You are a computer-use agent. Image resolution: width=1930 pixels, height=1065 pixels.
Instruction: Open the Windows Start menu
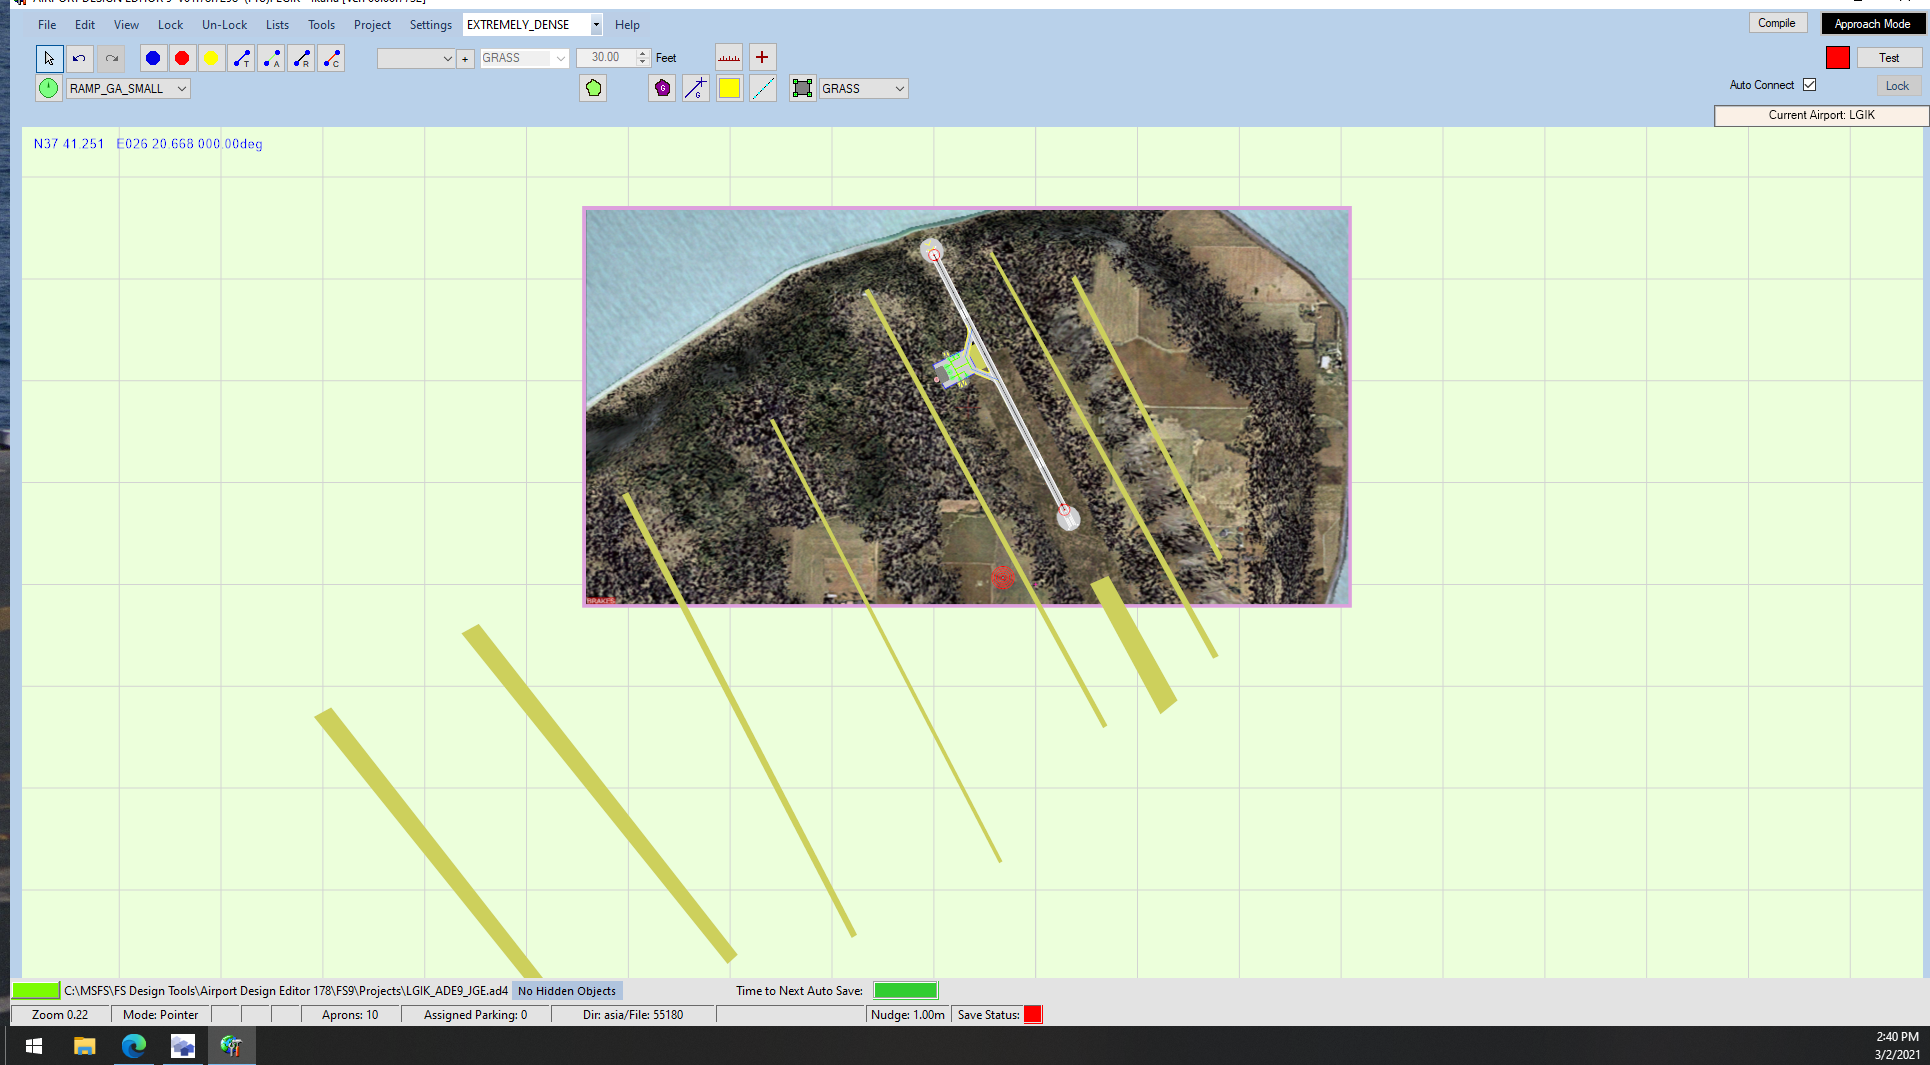pos(33,1046)
